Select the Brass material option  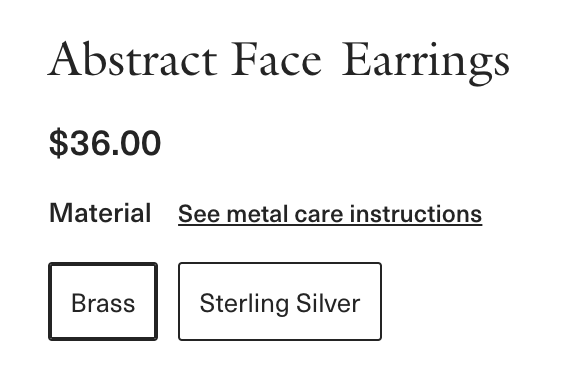pyautogui.click(x=103, y=301)
